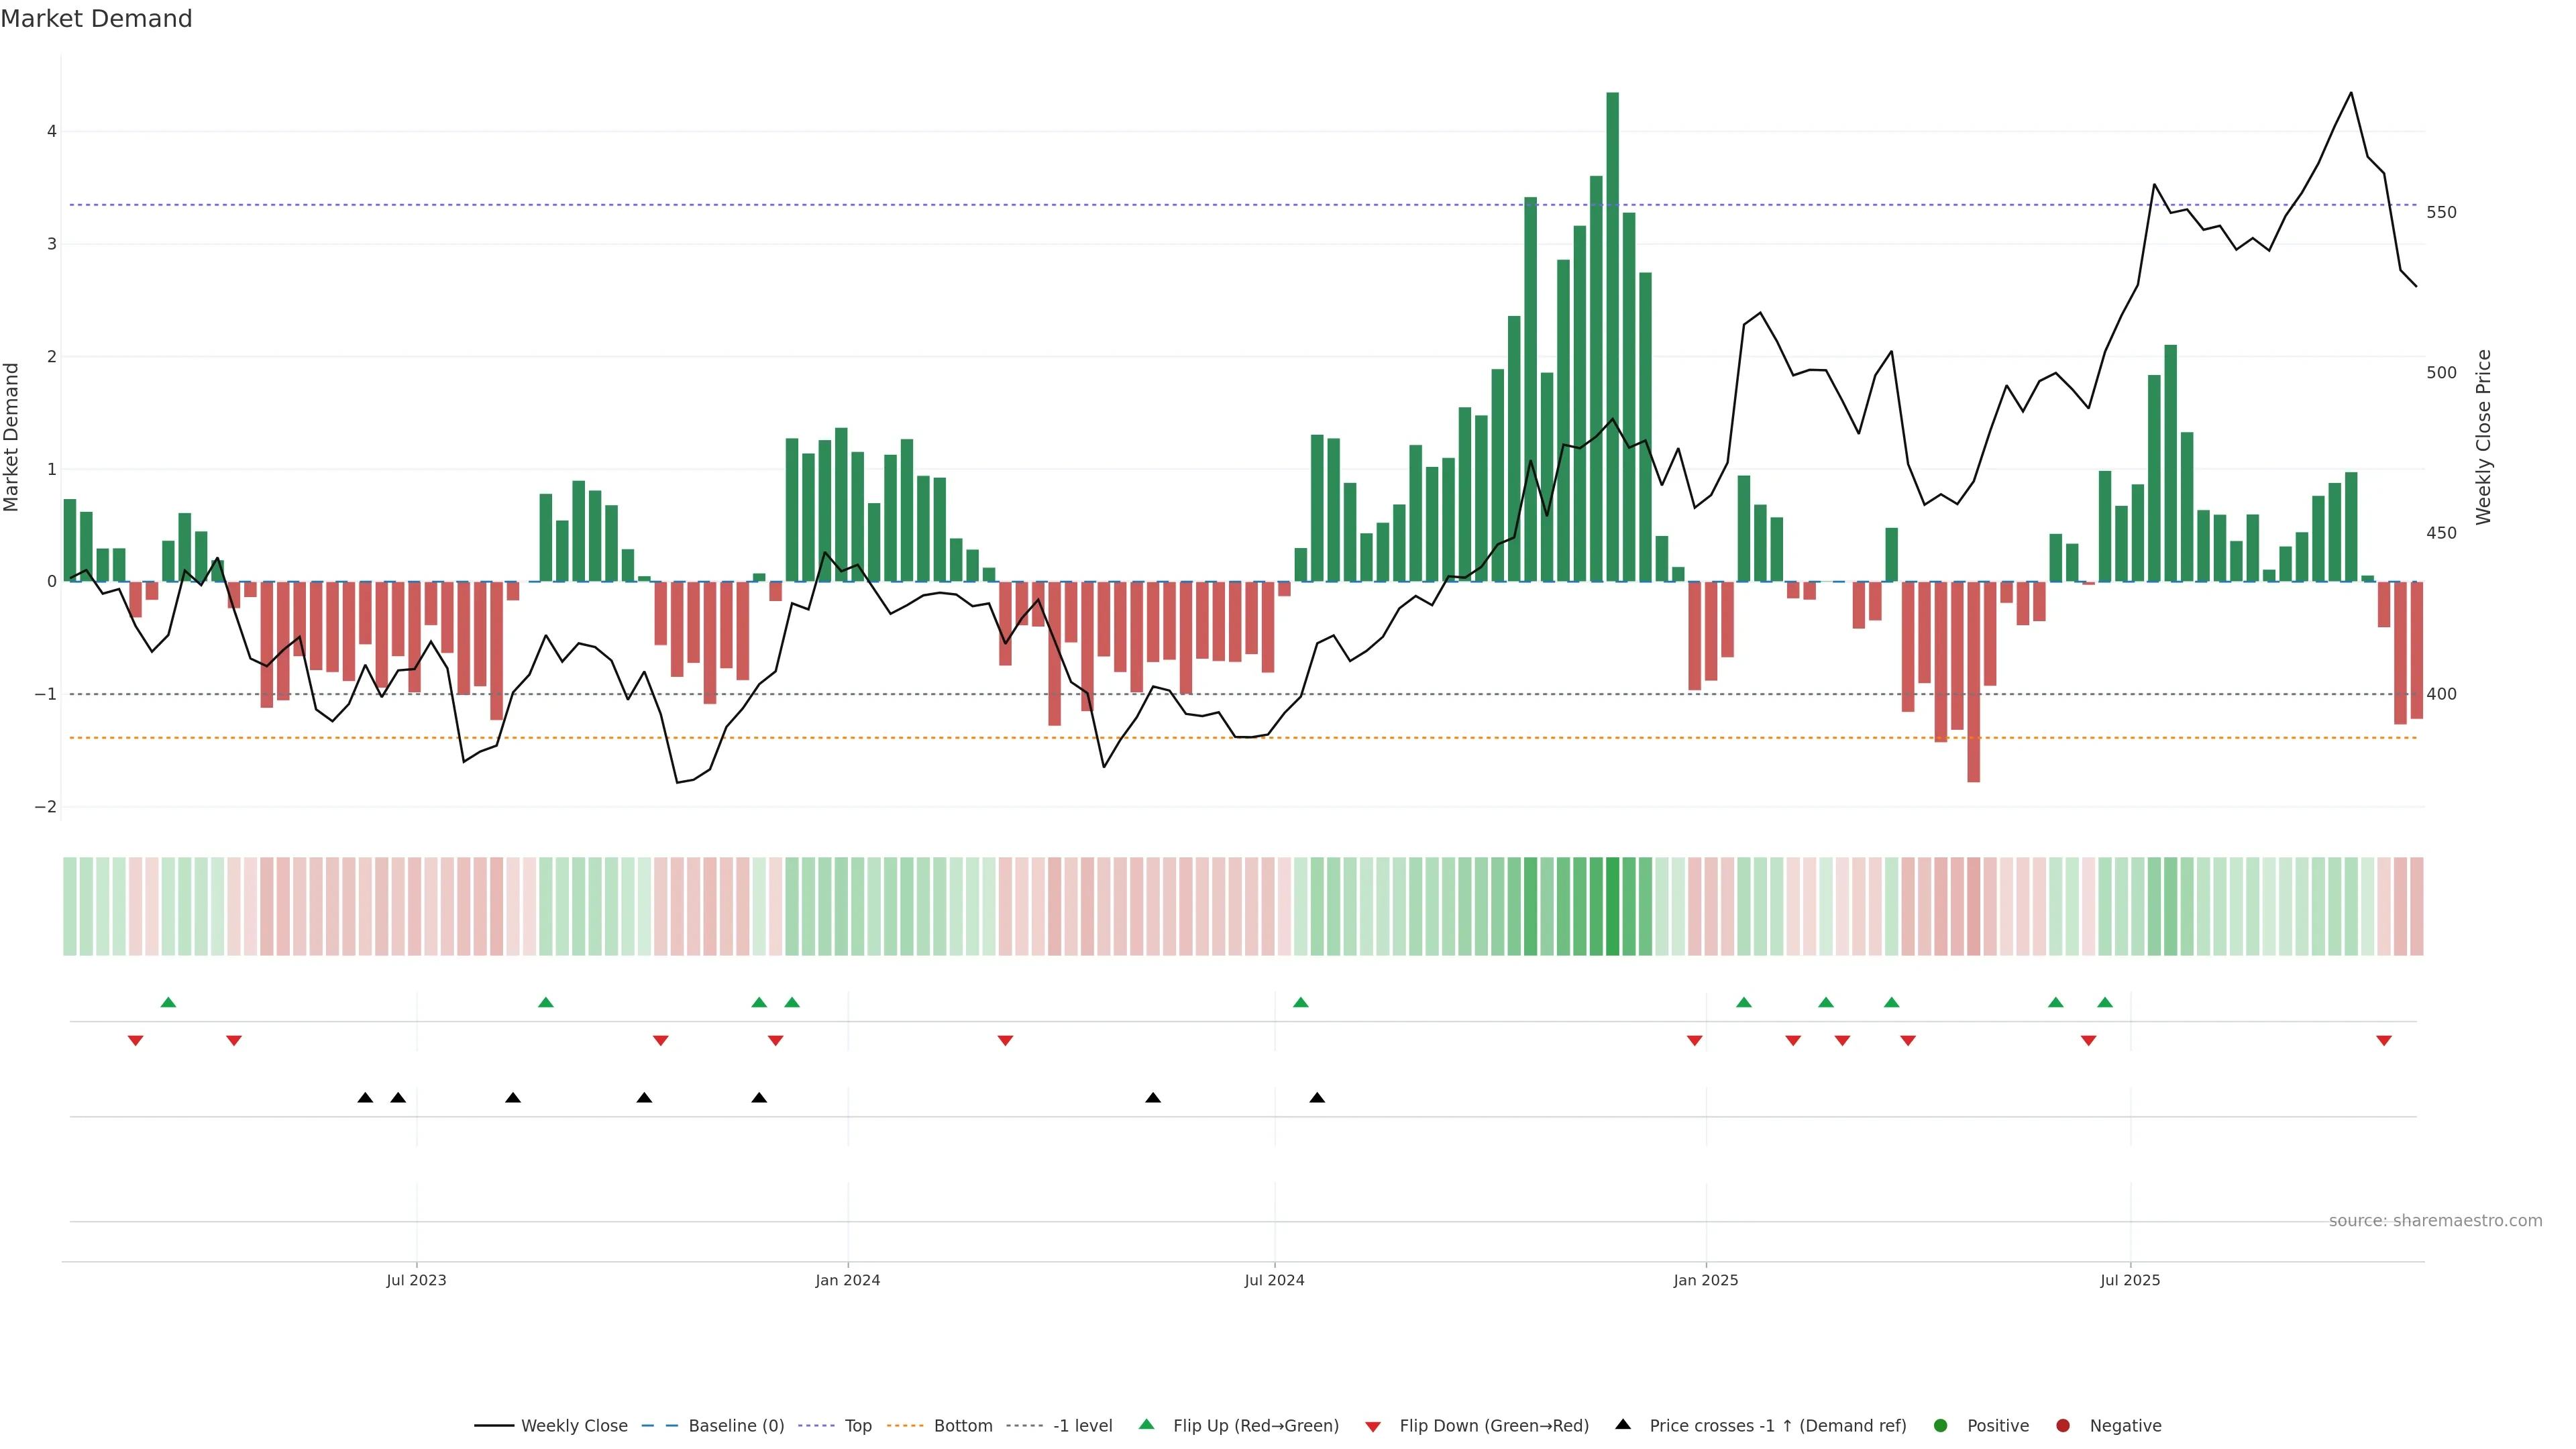The width and height of the screenshot is (2576, 1449).
Task: Click the Negative red circle legend icon
Action: click(2063, 1425)
